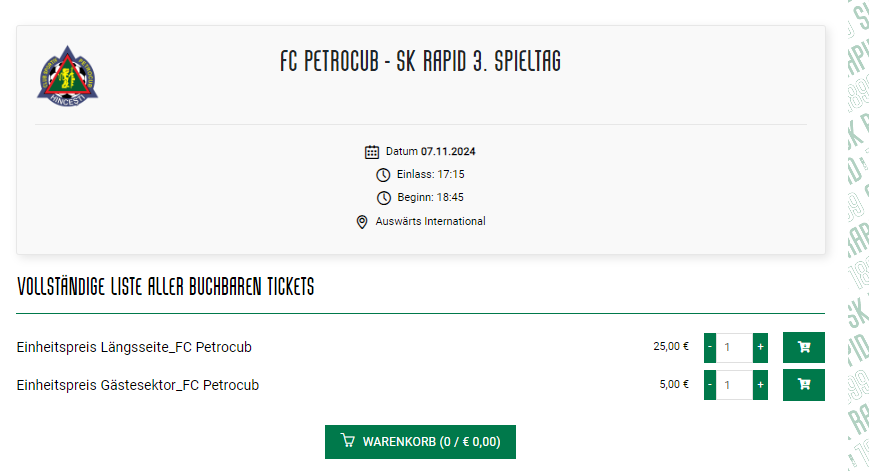Select Einheitspreis Längsseite_FC Petrocub ticket name

click(x=134, y=347)
